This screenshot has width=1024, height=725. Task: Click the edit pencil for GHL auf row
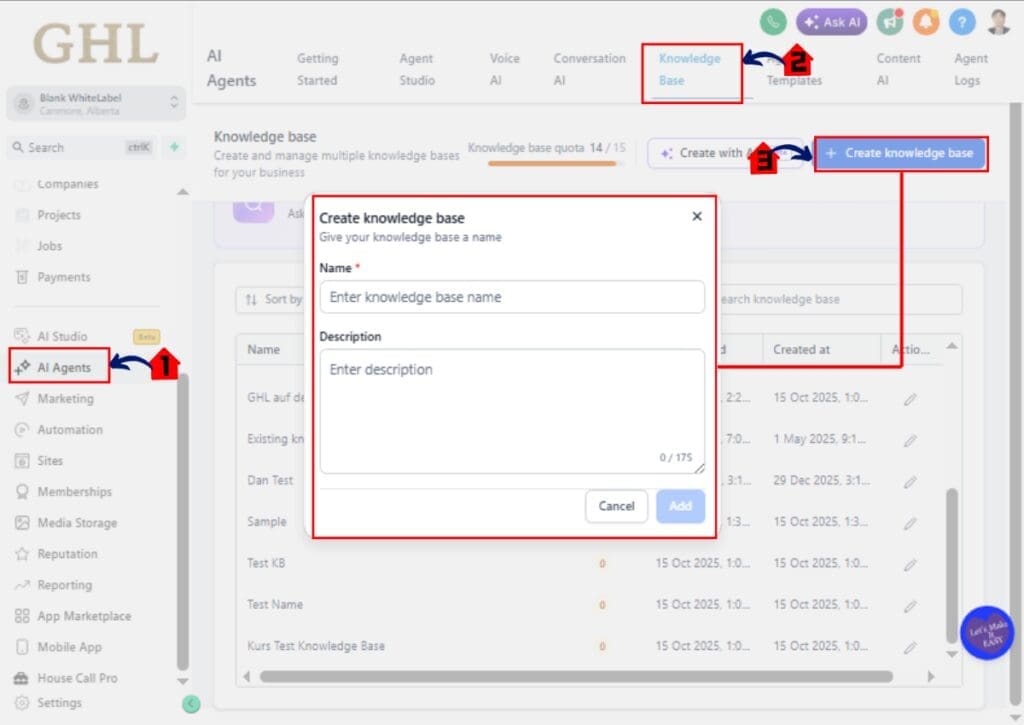pyautogui.click(x=910, y=399)
